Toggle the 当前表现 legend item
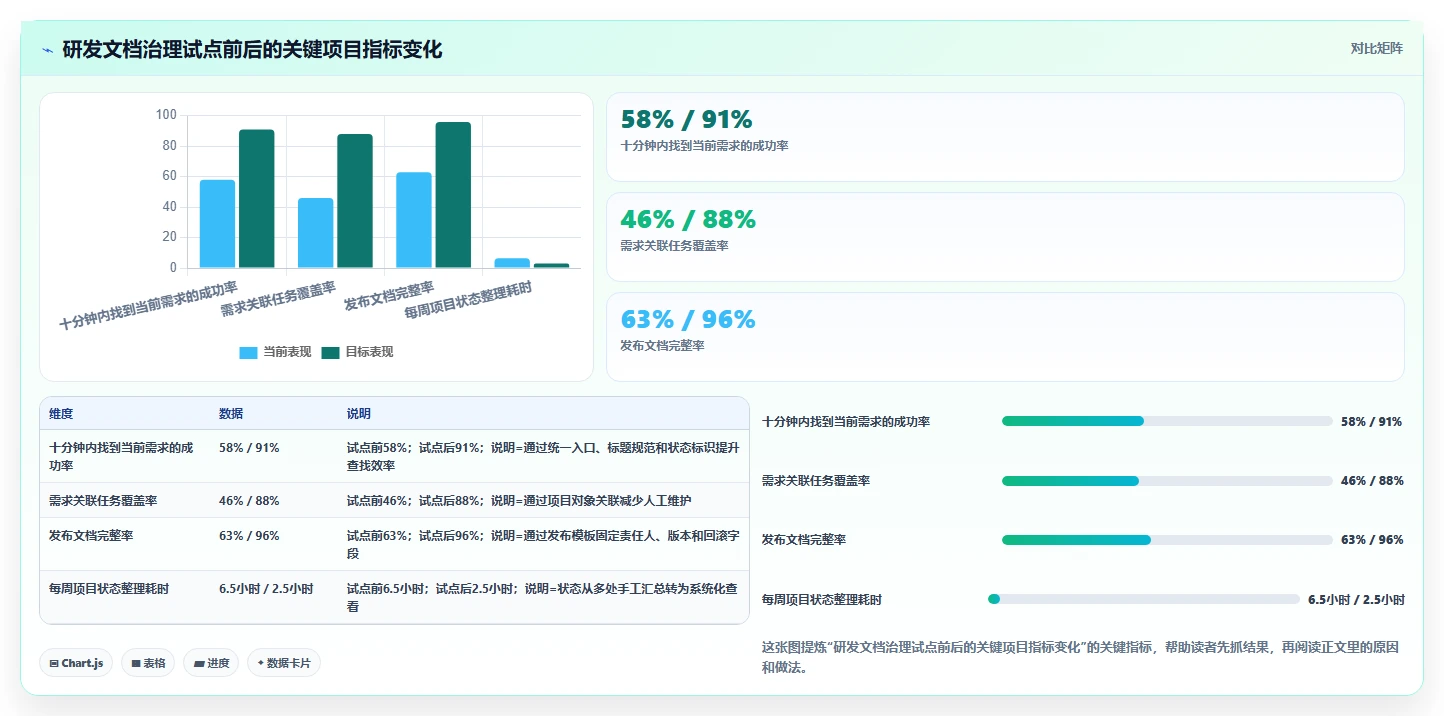Viewport: 1444px width, 716px height. click(x=275, y=352)
